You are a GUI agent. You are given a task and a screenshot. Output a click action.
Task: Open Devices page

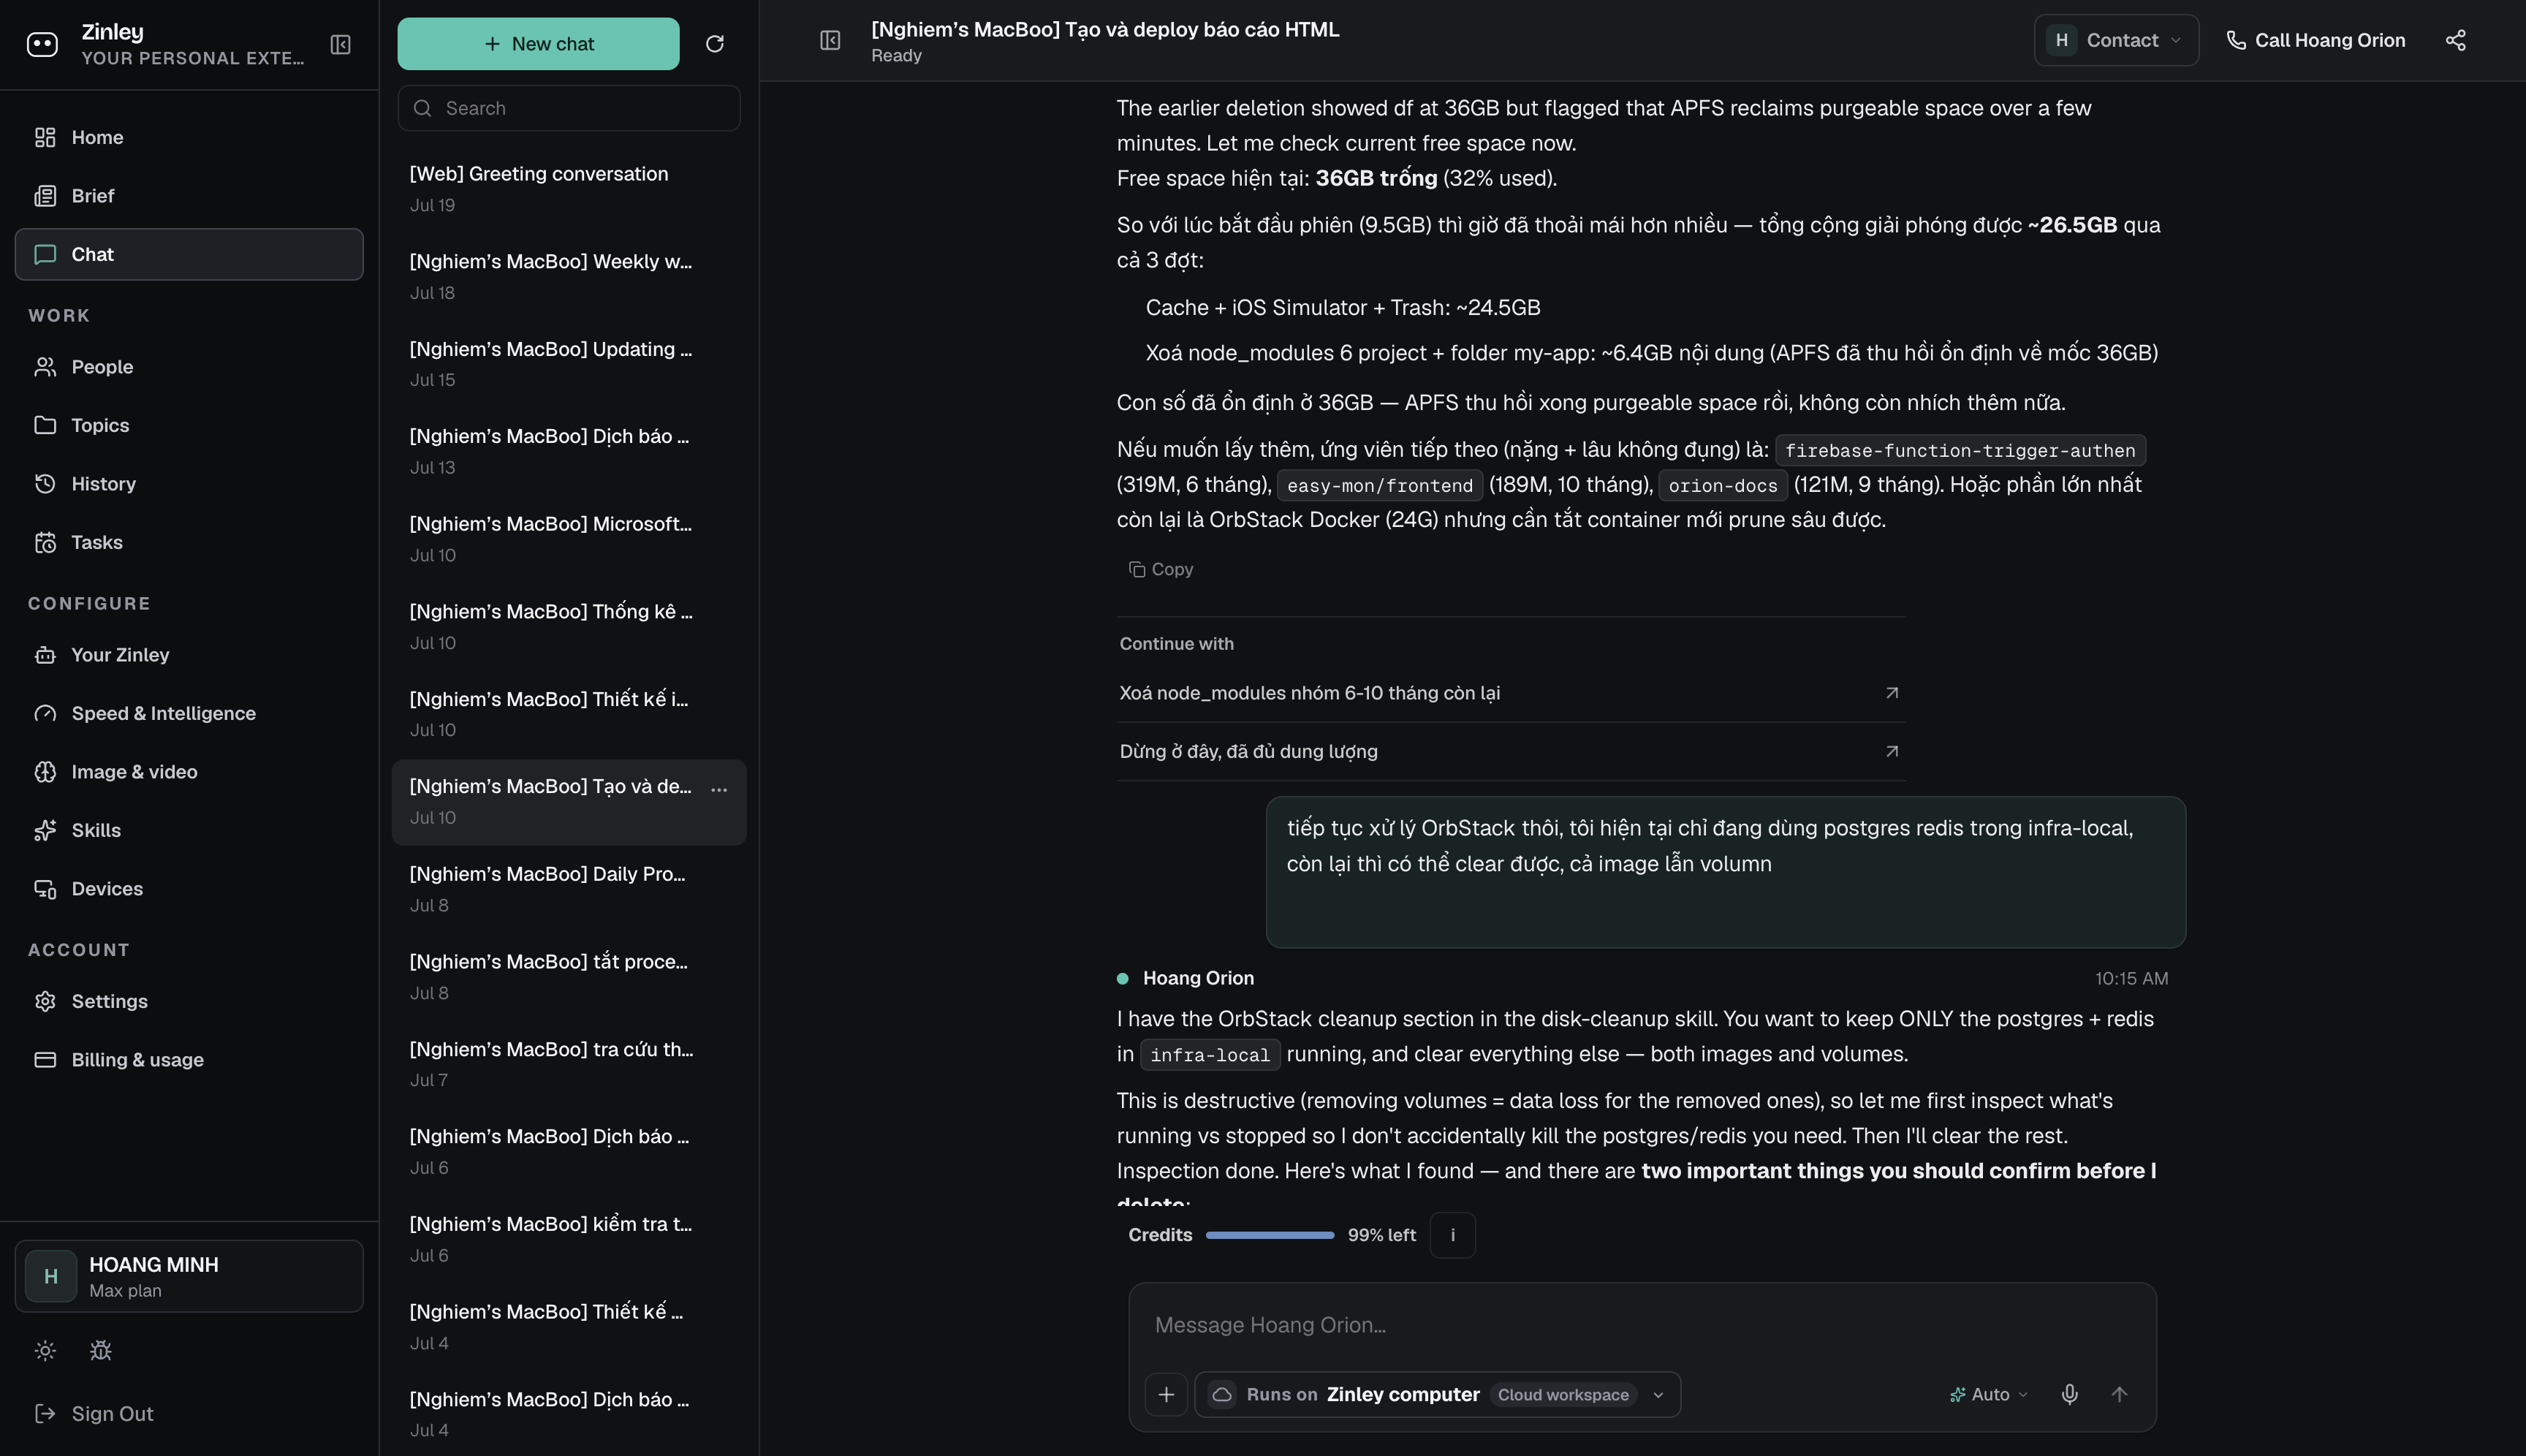pos(189,889)
